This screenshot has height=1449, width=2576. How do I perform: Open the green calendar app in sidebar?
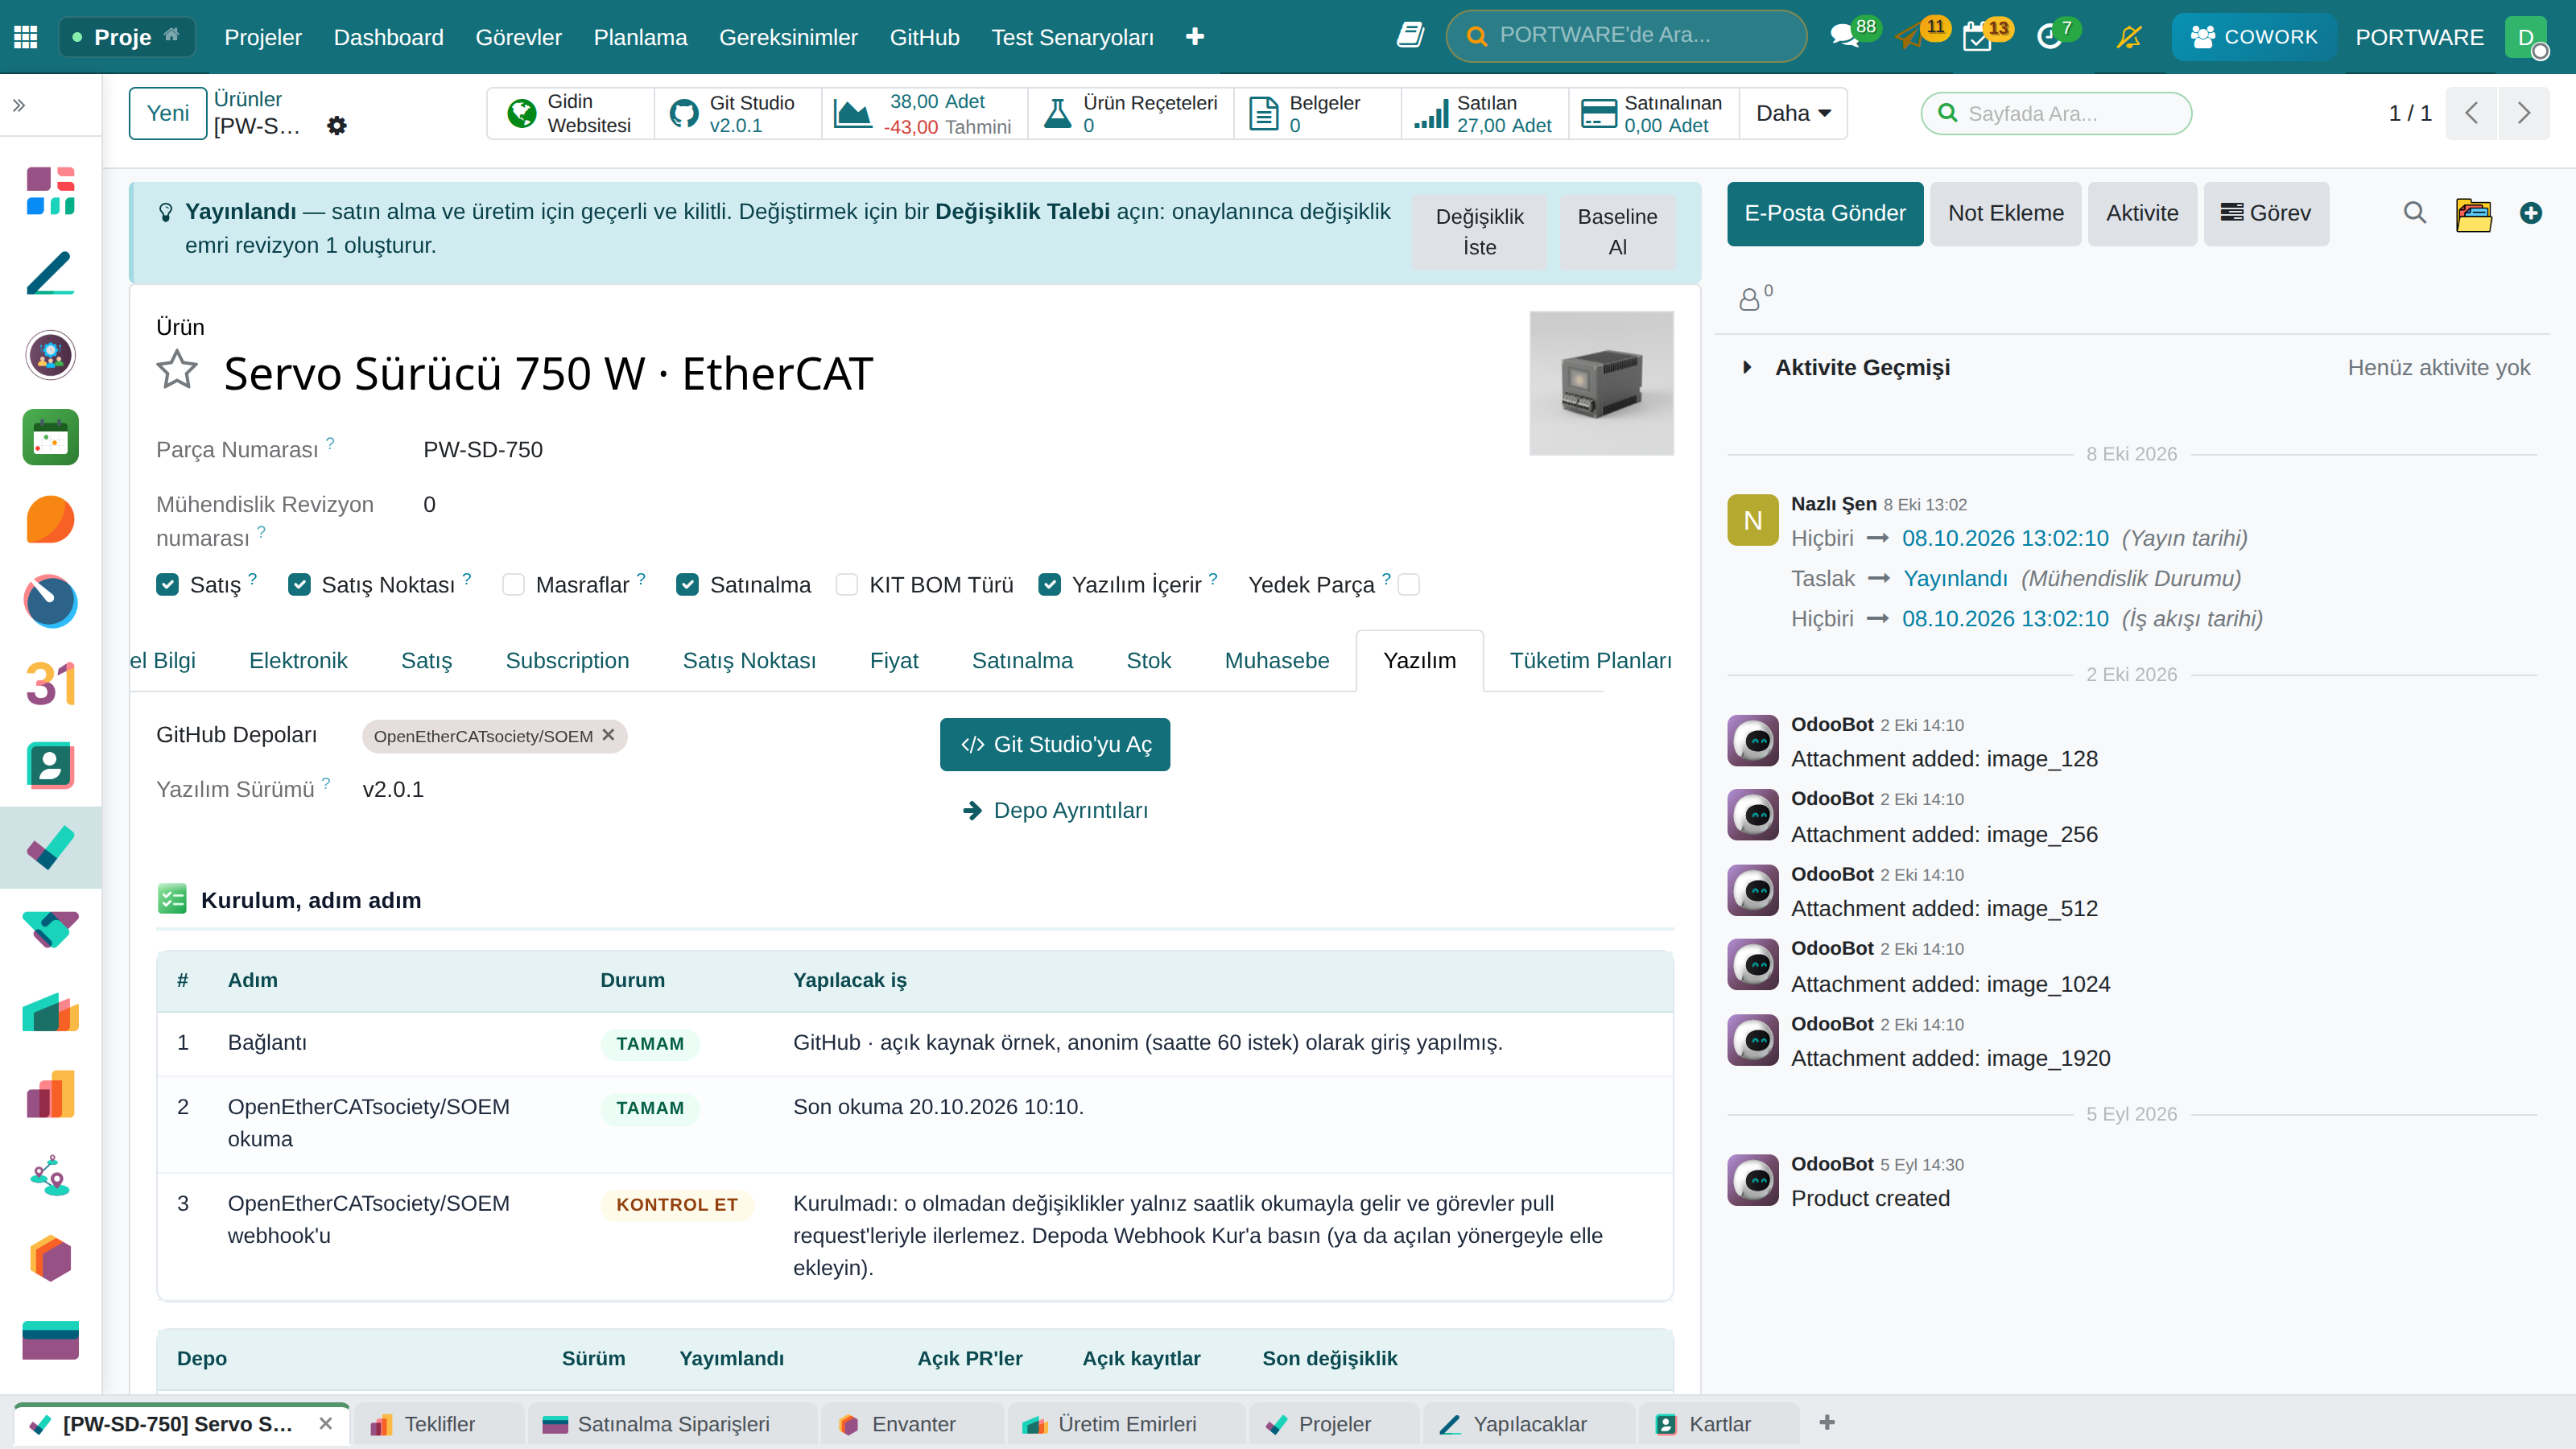point(50,437)
